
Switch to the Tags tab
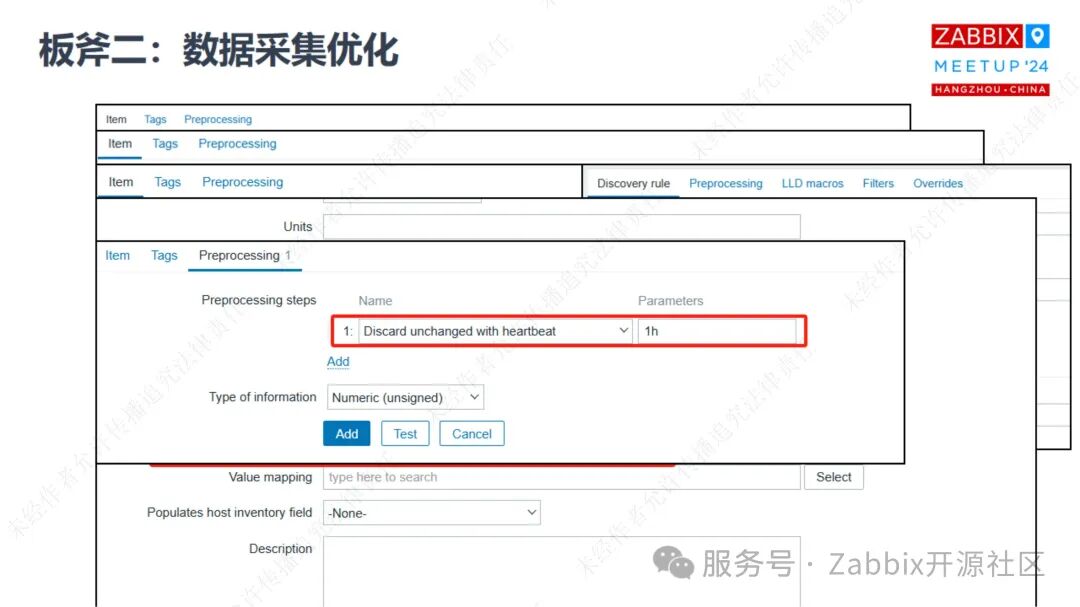tap(163, 255)
